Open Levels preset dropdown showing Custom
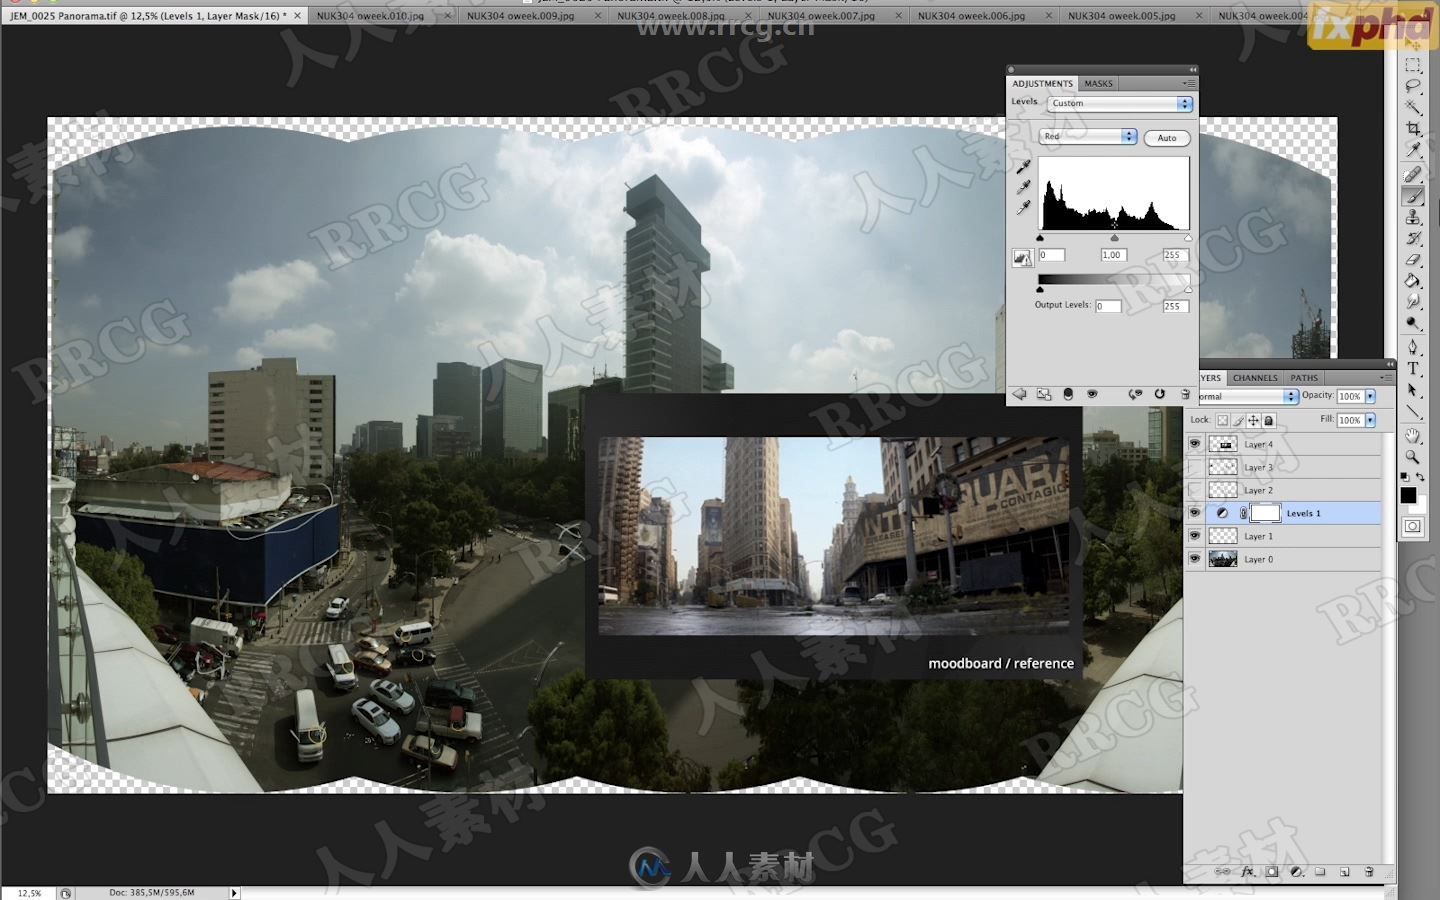Image resolution: width=1440 pixels, height=900 pixels. [1120, 103]
